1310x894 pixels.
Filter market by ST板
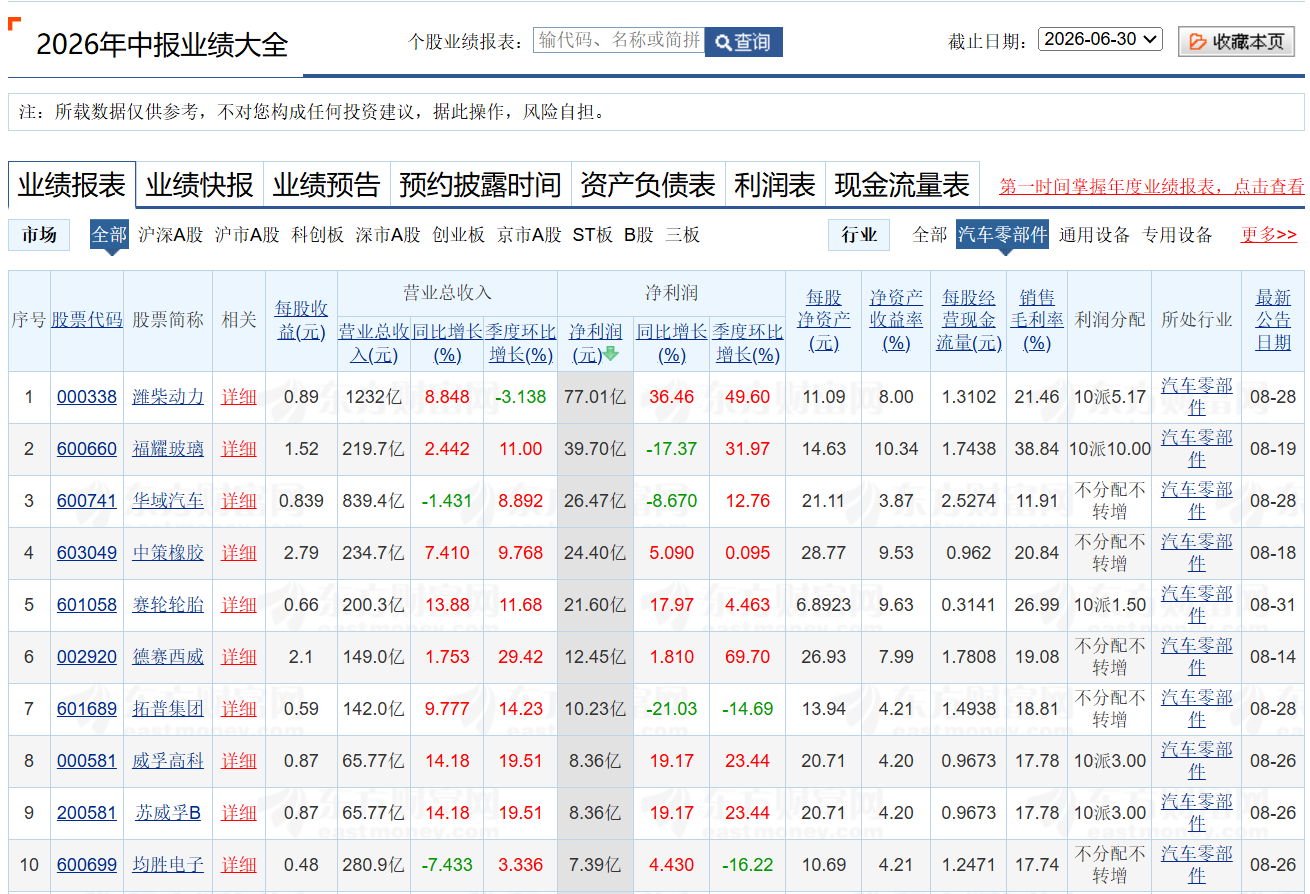point(592,235)
